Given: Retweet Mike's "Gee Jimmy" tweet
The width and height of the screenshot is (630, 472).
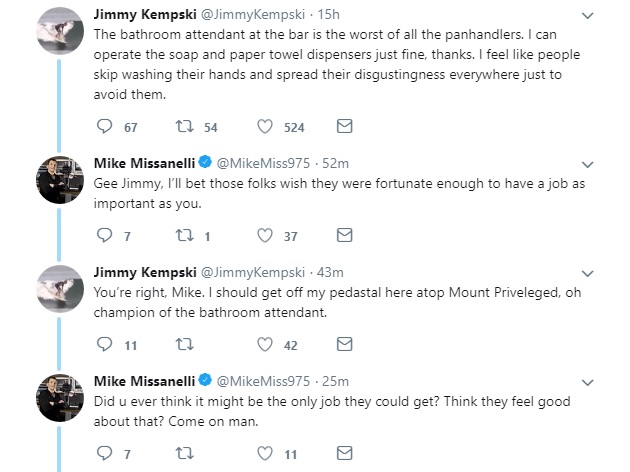Looking at the screenshot, I should [x=184, y=236].
